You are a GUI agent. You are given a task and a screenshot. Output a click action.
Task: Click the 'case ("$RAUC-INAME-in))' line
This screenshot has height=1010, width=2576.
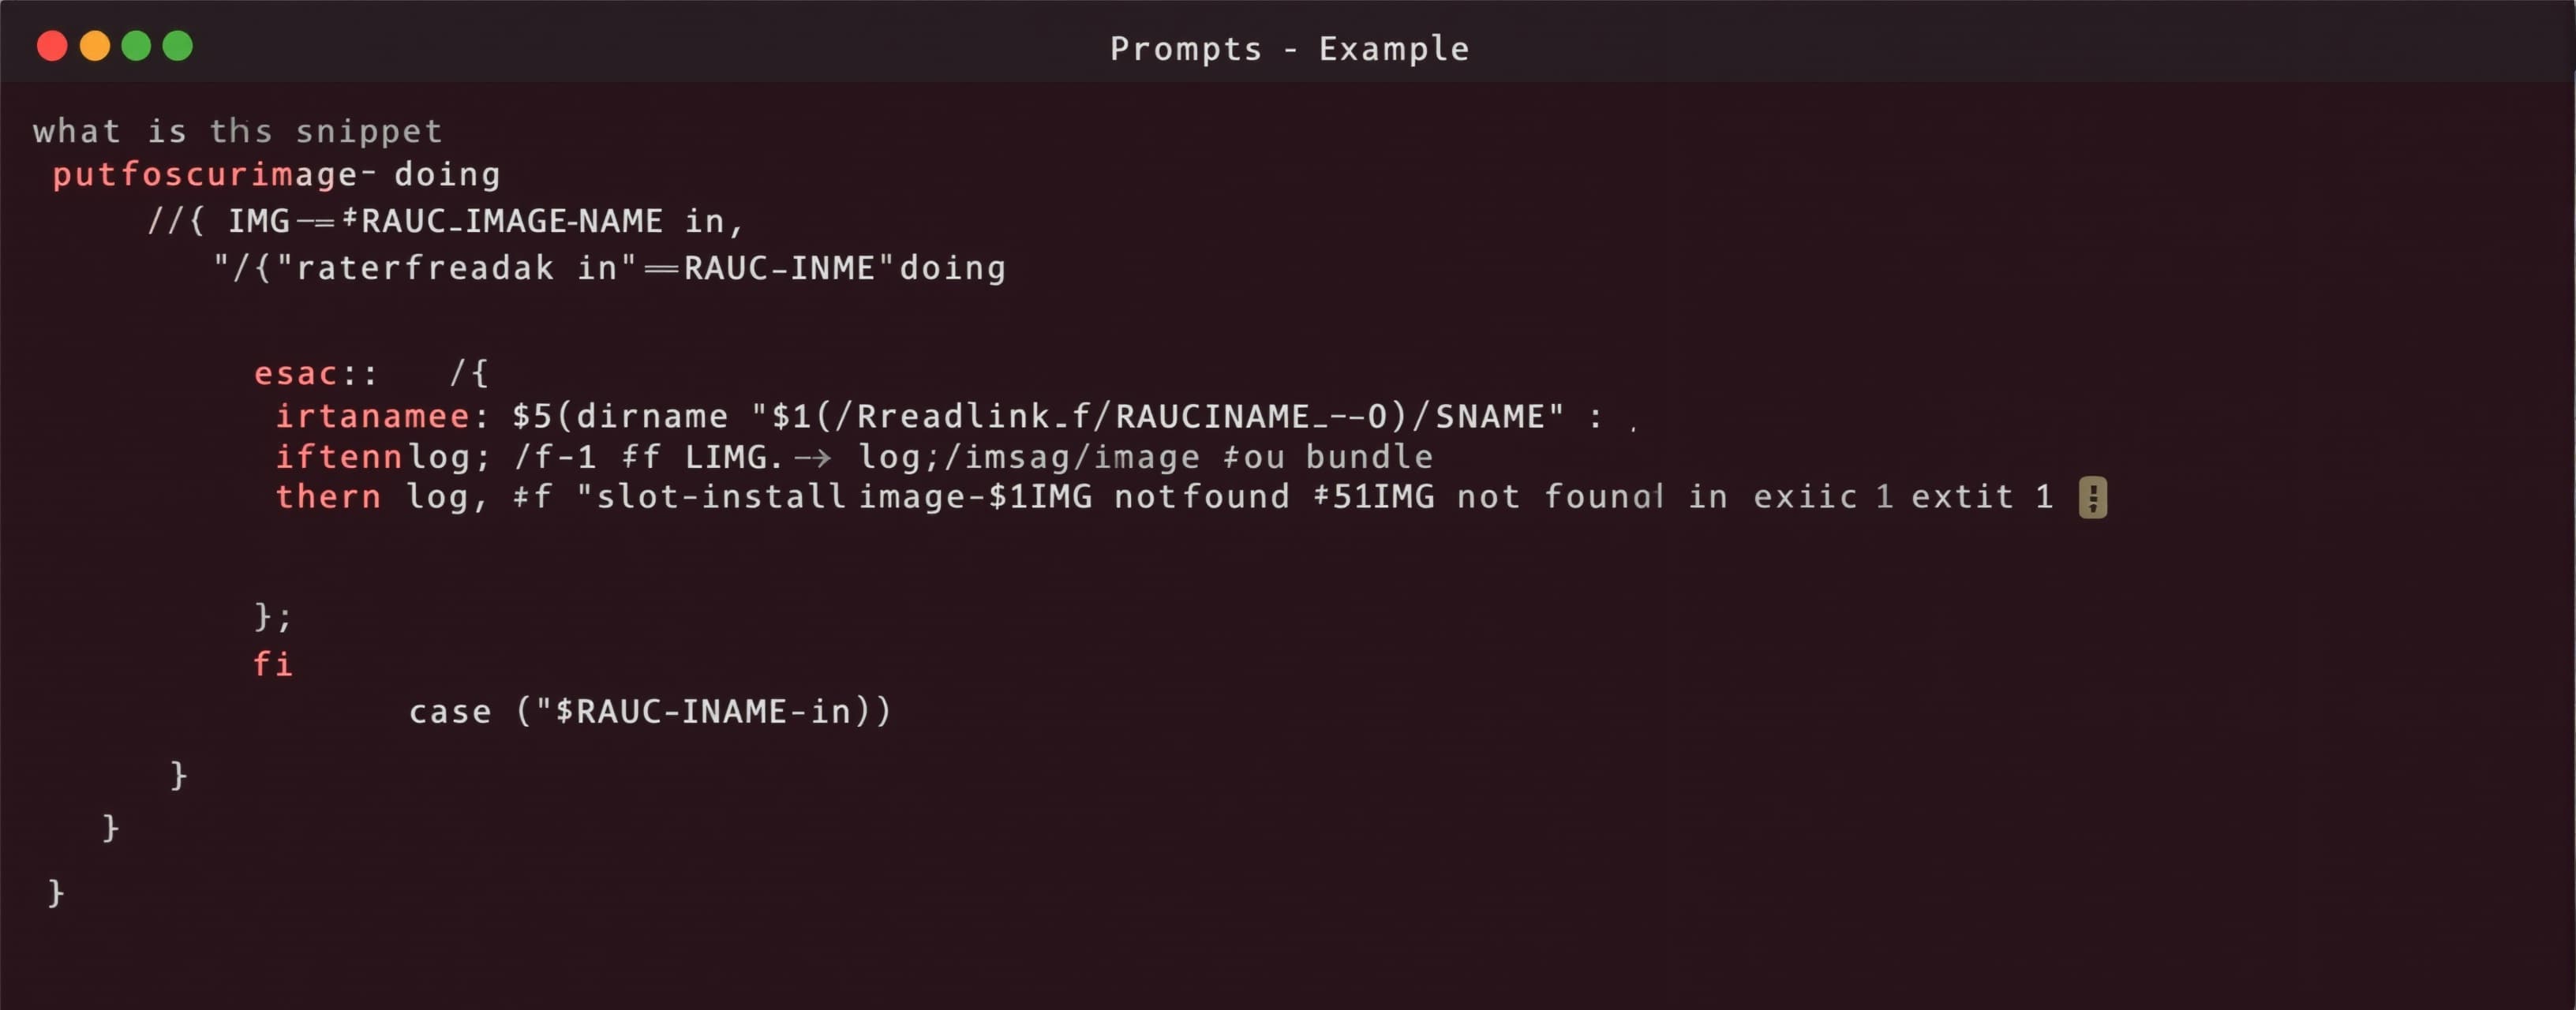650,712
